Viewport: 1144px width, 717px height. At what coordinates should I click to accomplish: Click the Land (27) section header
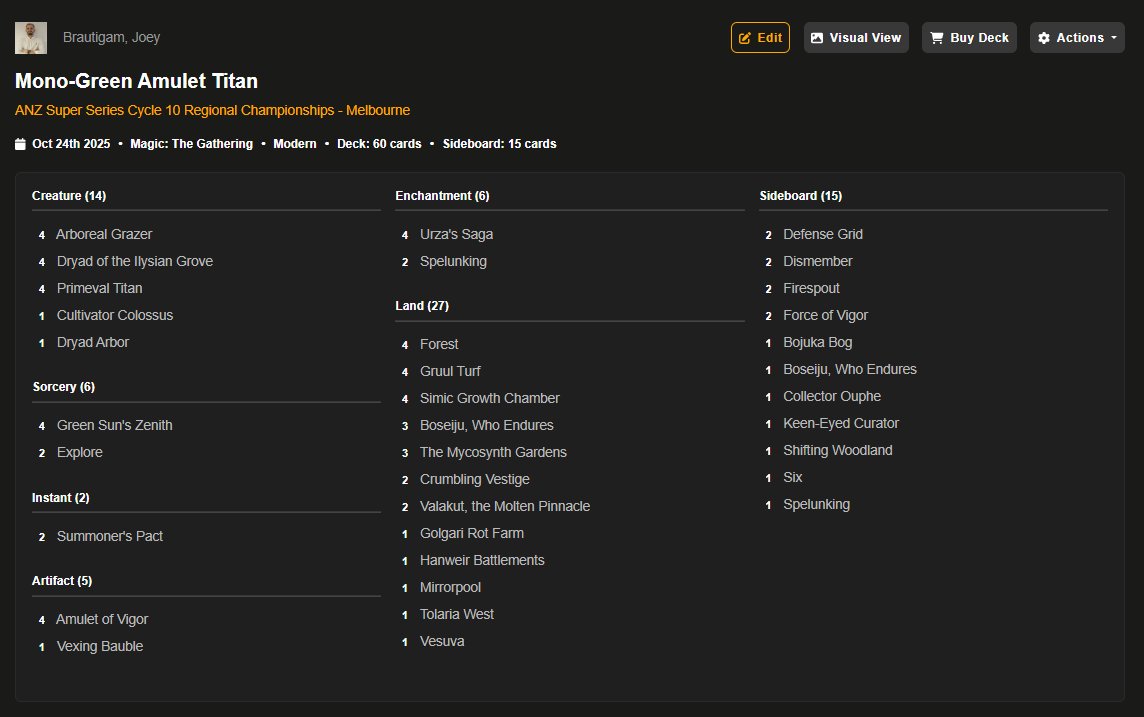(422, 306)
